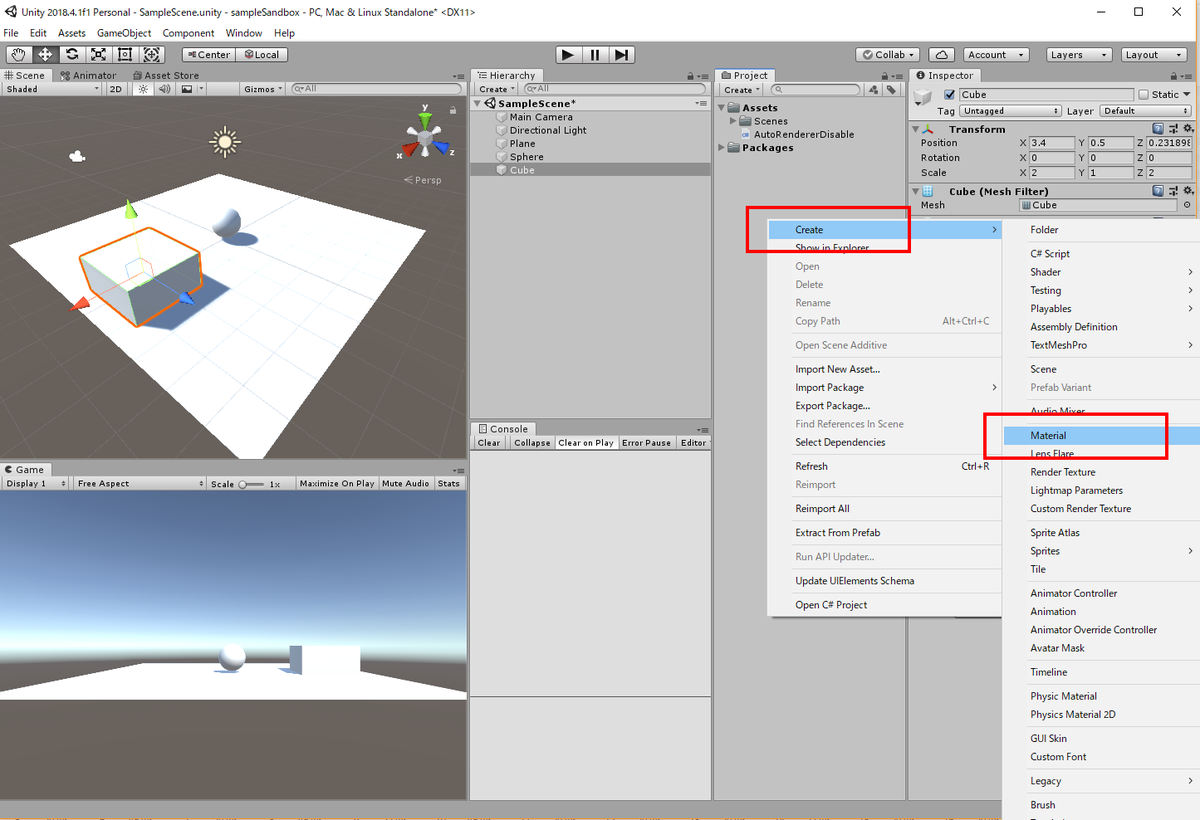
Task: Toggle the Cube active checkbox
Action: 950,95
